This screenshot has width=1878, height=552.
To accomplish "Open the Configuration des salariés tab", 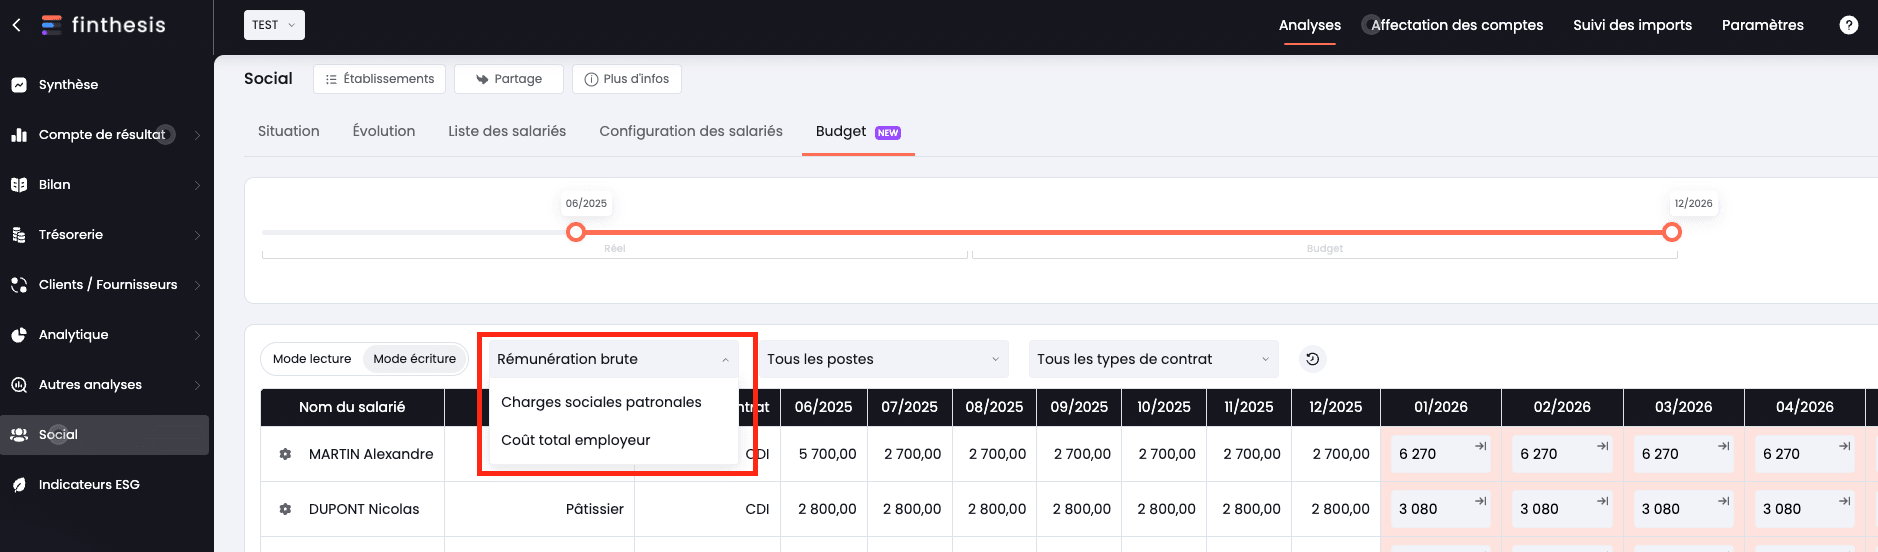I will coord(691,131).
